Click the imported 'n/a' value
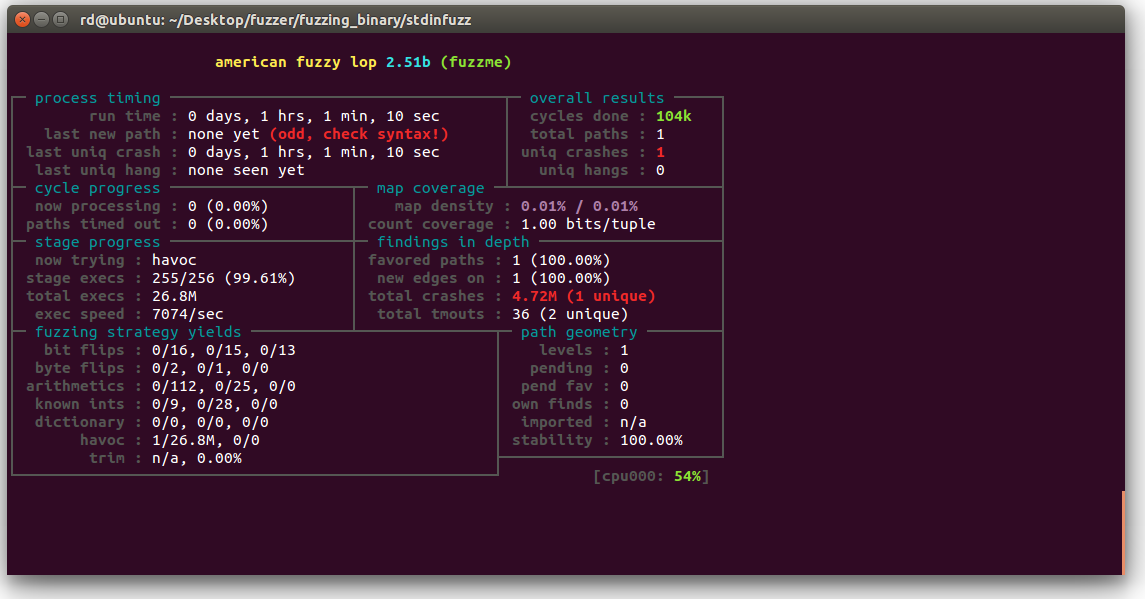Screen dimensions: 1145x599 click(633, 422)
